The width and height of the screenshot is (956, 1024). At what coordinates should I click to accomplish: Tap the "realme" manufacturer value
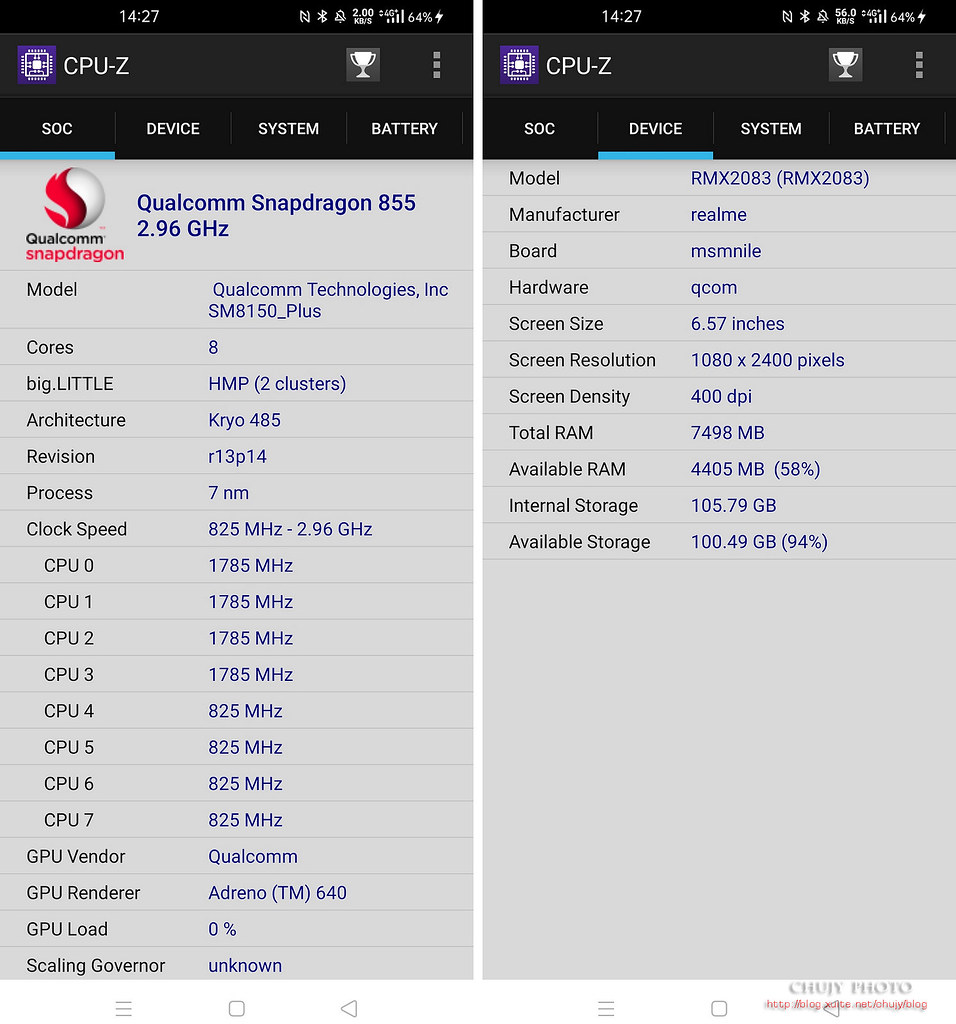click(718, 215)
